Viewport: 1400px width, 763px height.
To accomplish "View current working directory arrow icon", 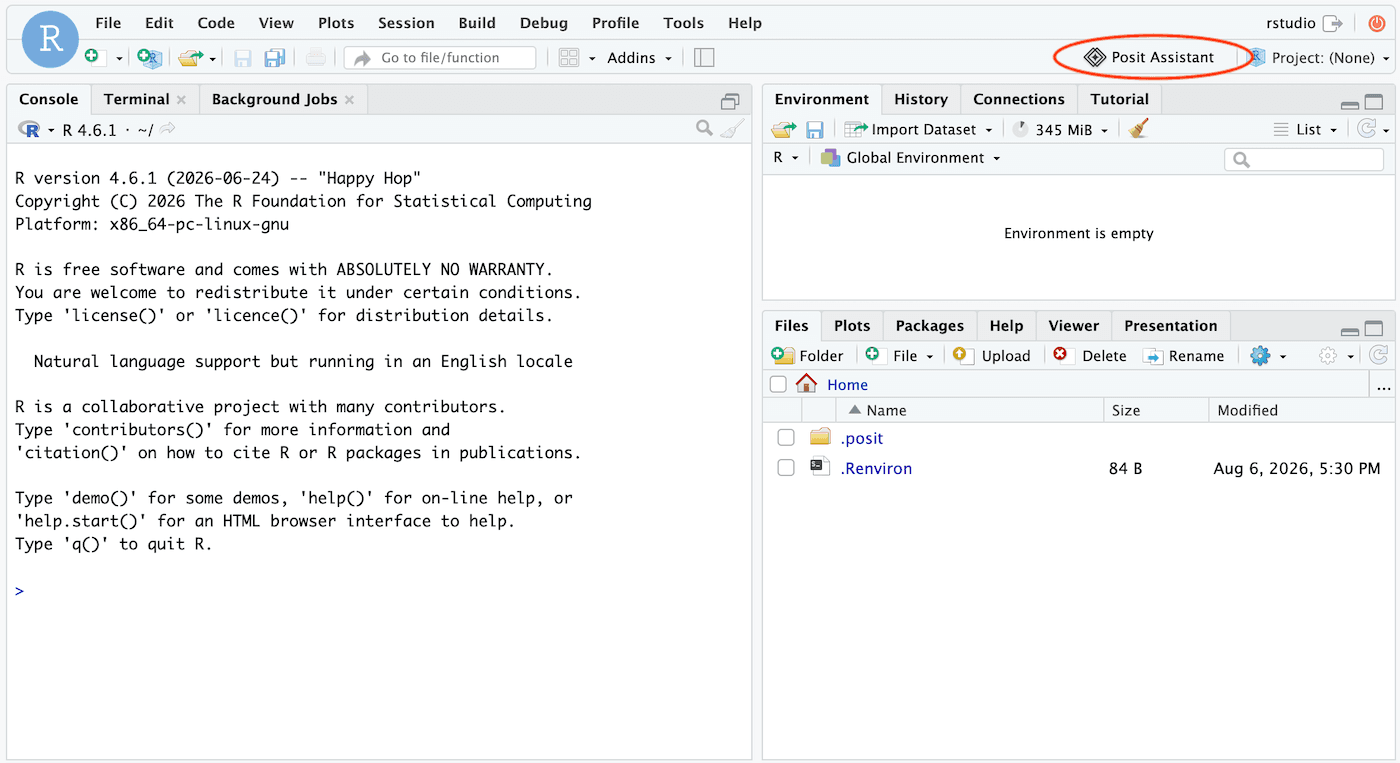I will [x=168, y=129].
